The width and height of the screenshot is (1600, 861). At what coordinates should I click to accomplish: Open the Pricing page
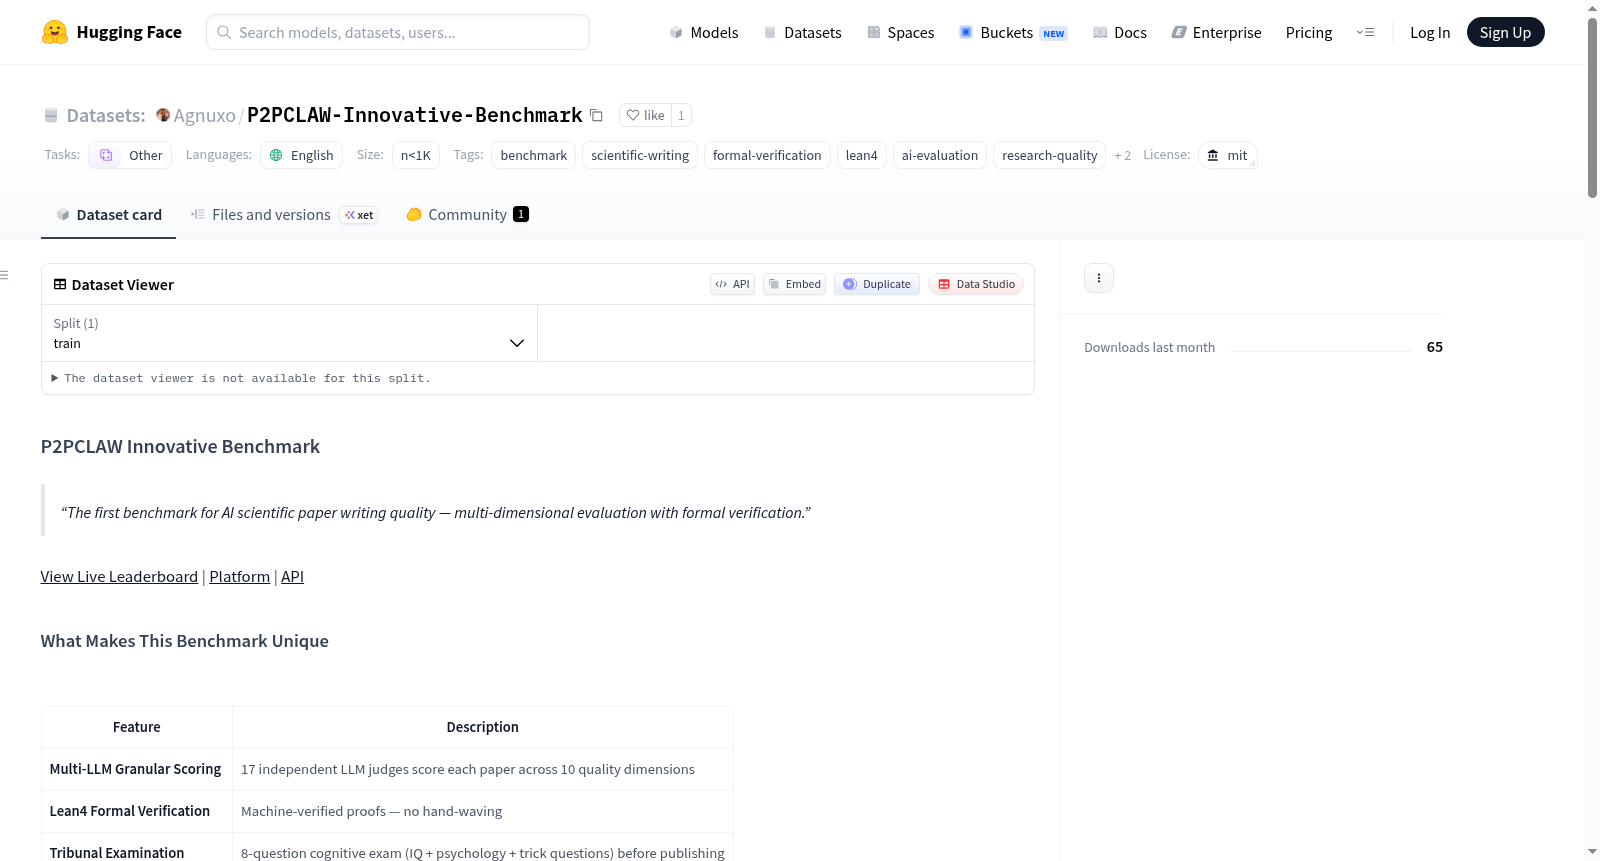(1309, 32)
